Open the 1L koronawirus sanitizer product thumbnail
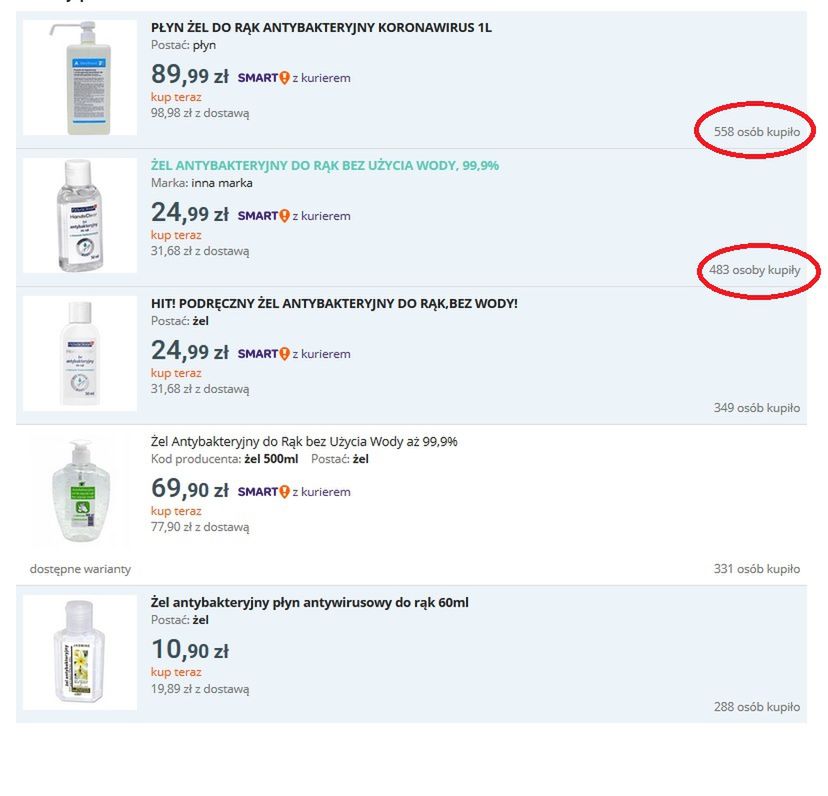Viewport: 828px width, 796px height. point(80,77)
